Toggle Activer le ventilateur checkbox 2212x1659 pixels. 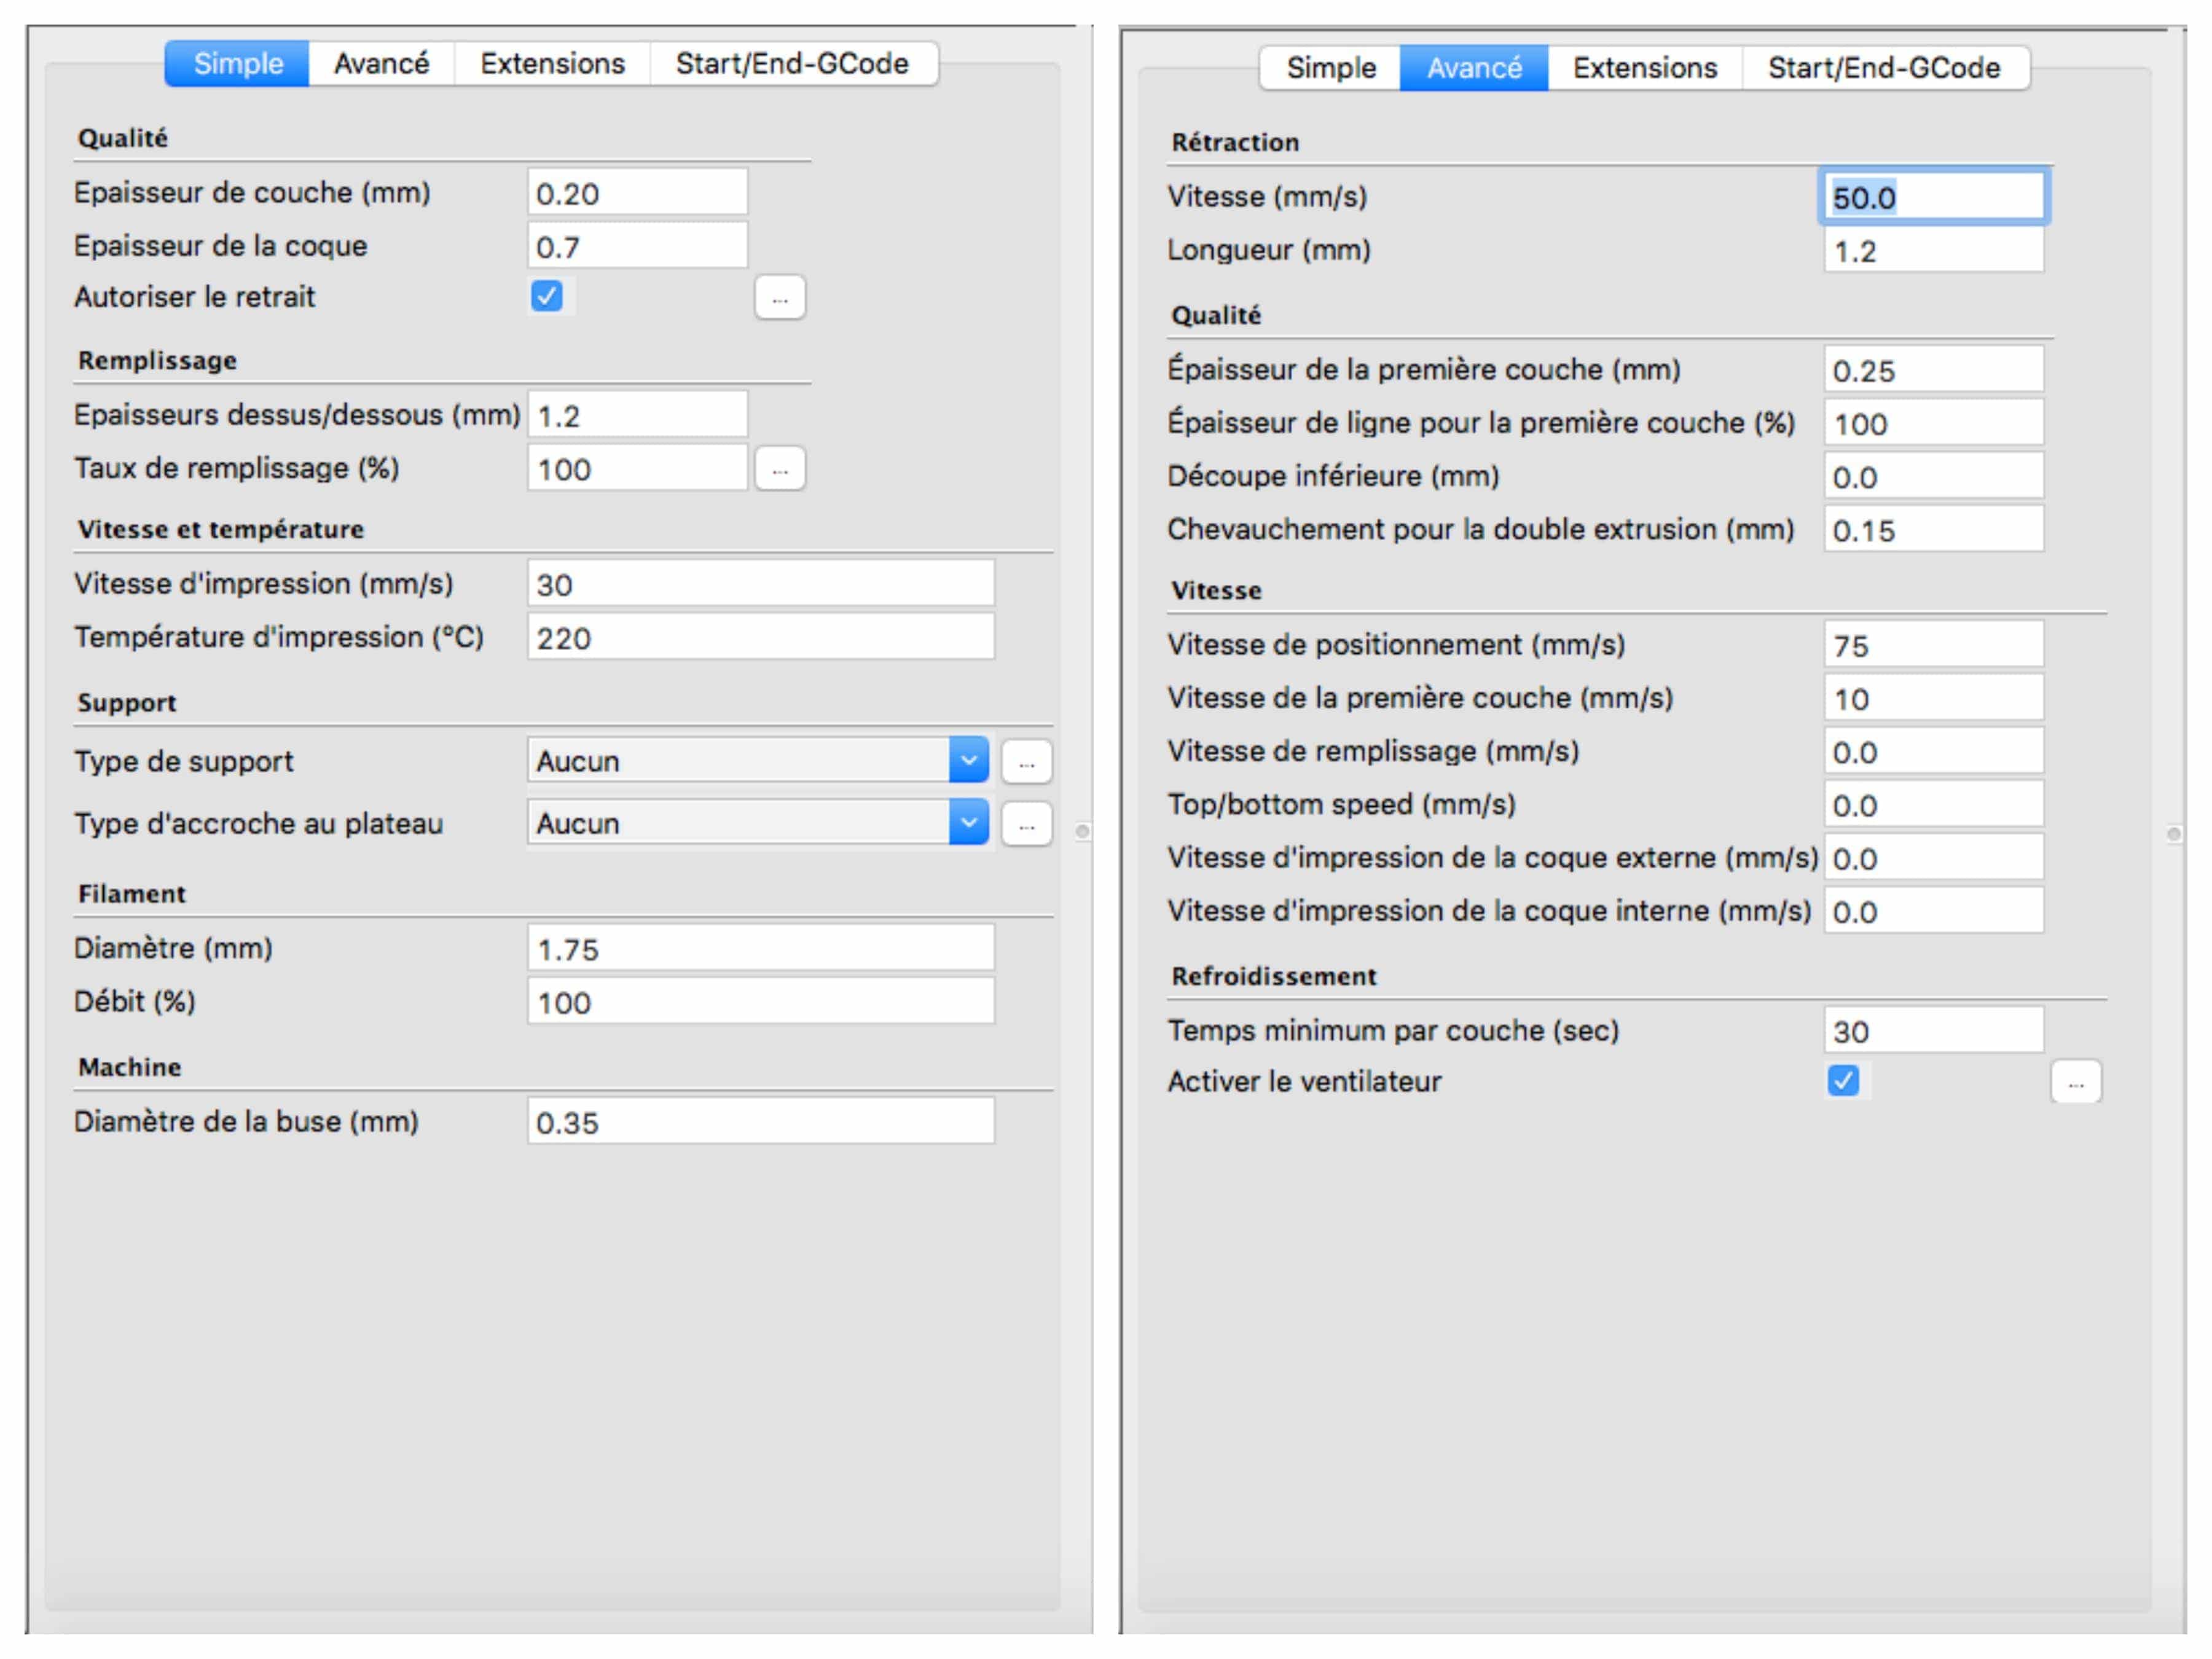(x=1843, y=1081)
